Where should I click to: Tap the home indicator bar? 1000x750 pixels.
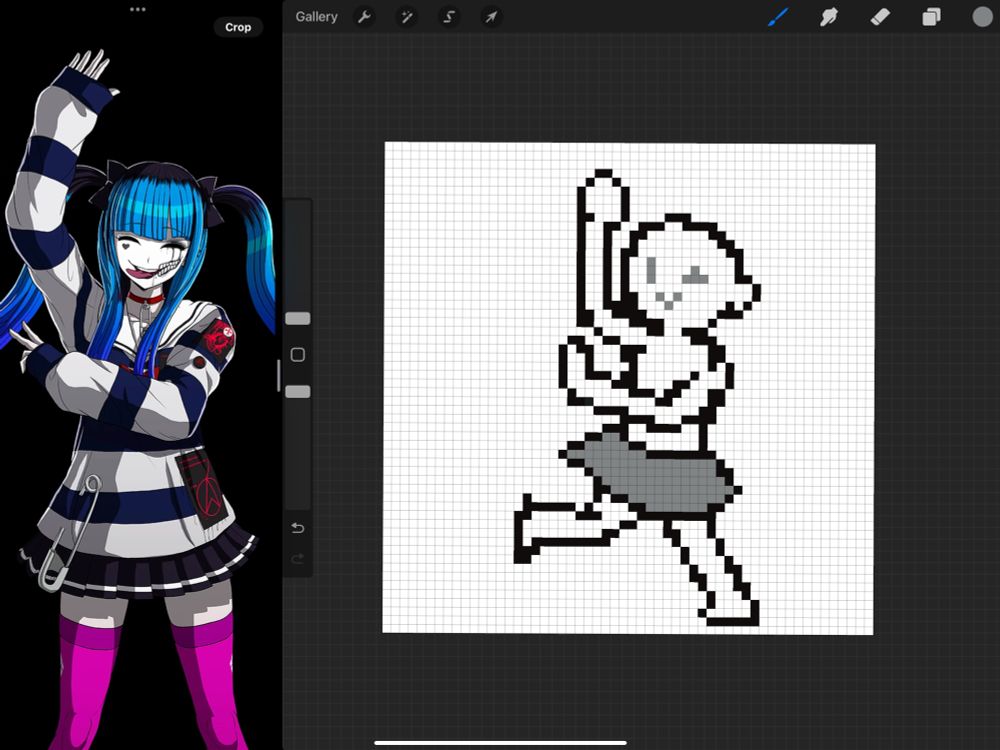(500, 742)
